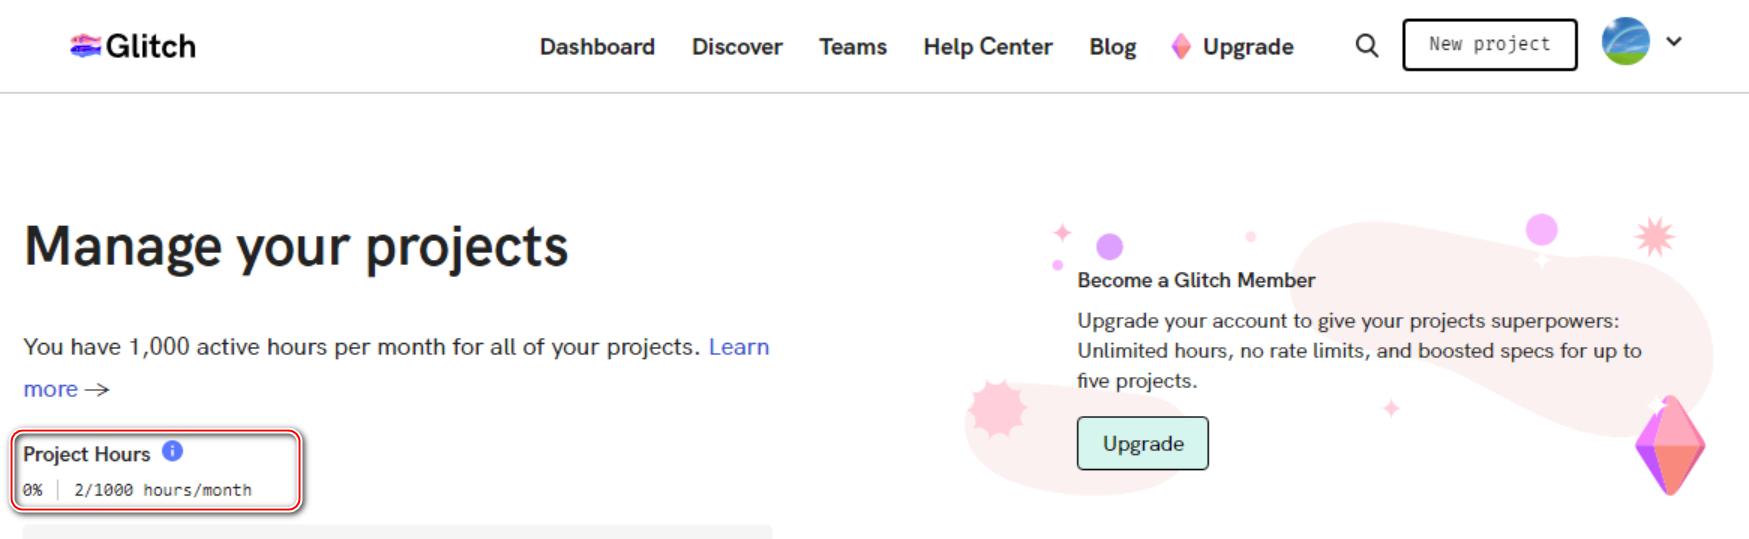Click the pink diamond Upgrade icon

tap(1181, 47)
